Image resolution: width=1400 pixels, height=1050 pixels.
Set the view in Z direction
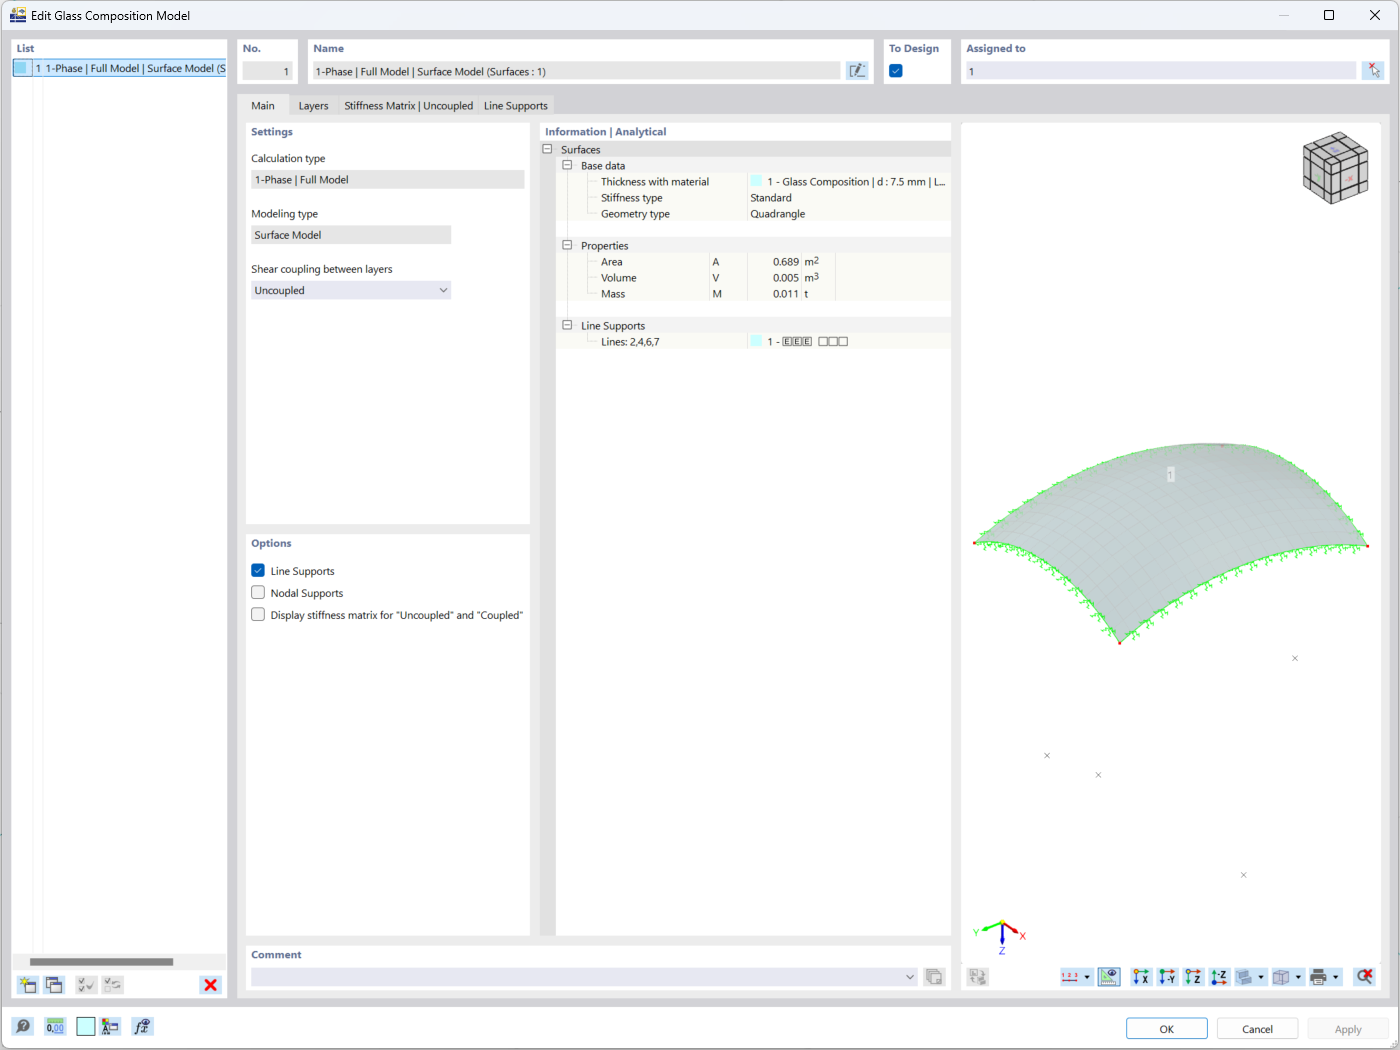pyautogui.click(x=1192, y=977)
